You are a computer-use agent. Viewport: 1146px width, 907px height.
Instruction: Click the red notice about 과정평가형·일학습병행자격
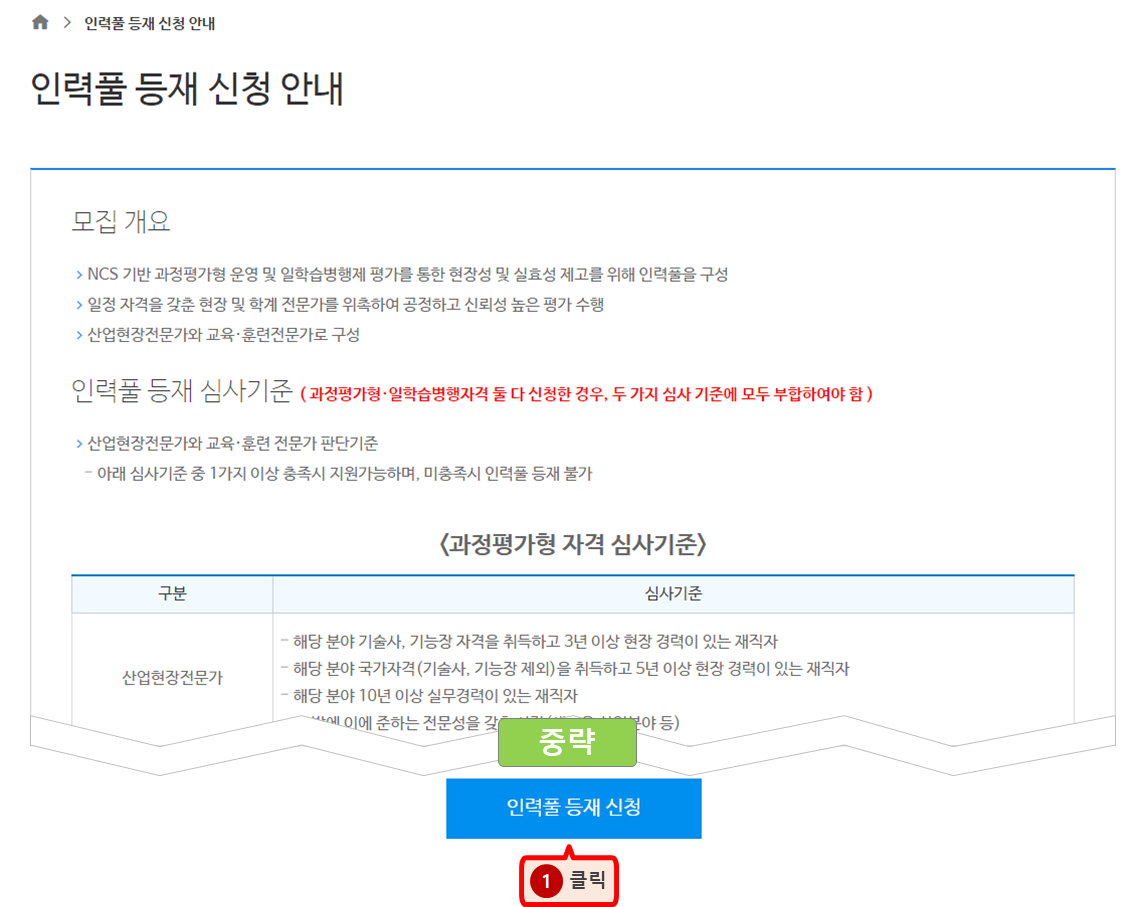click(x=587, y=394)
